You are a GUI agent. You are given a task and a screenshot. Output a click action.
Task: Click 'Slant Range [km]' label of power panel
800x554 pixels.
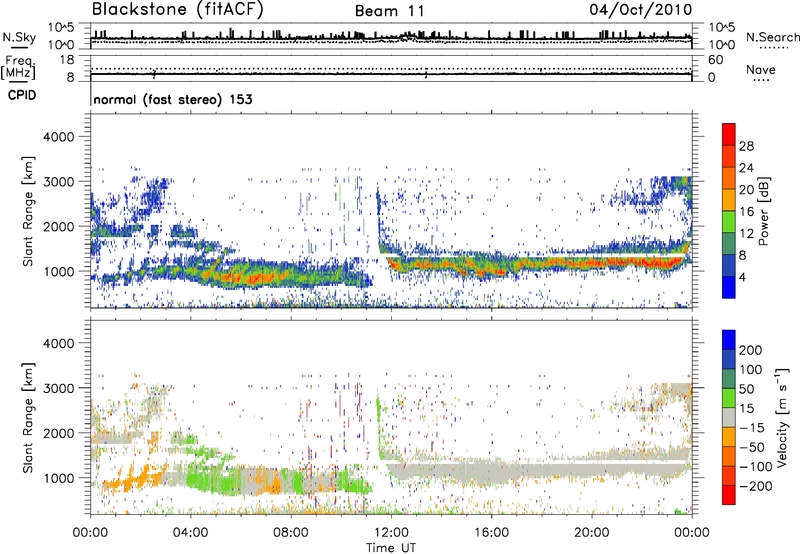28,211
